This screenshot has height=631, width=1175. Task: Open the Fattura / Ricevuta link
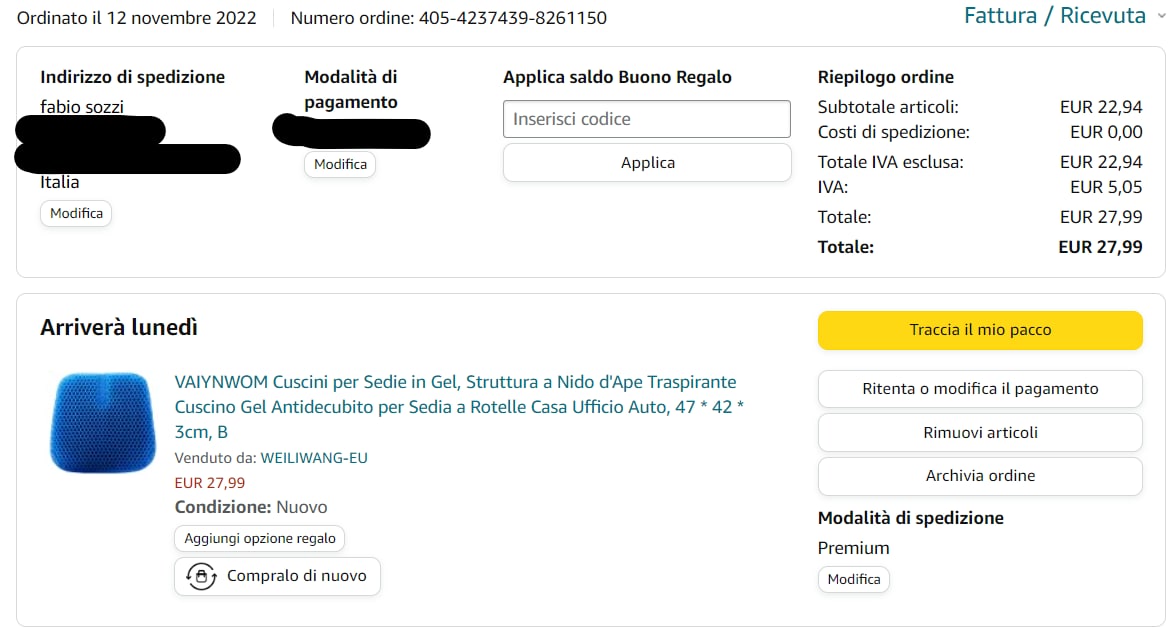coord(1054,16)
